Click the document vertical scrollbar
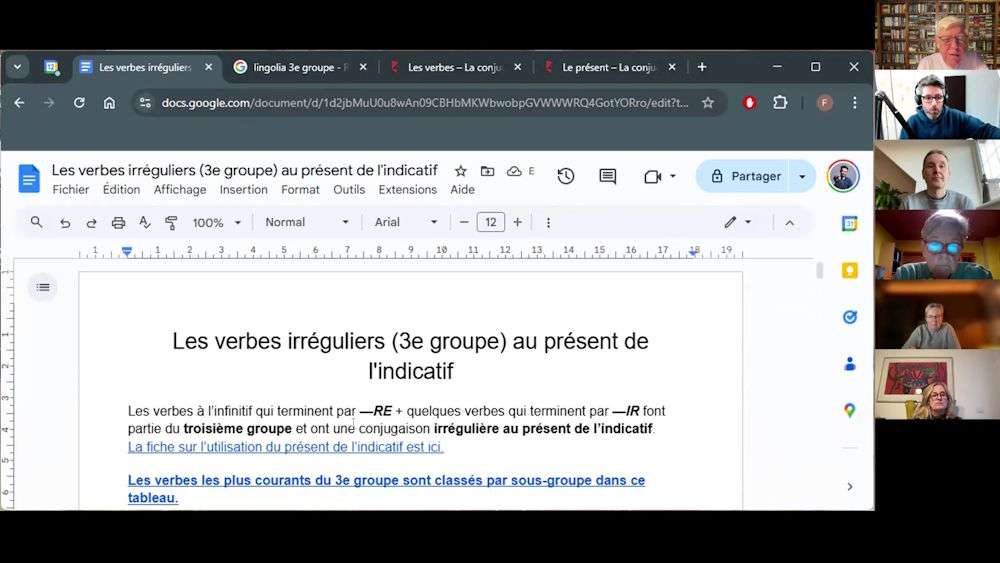 pos(820,270)
